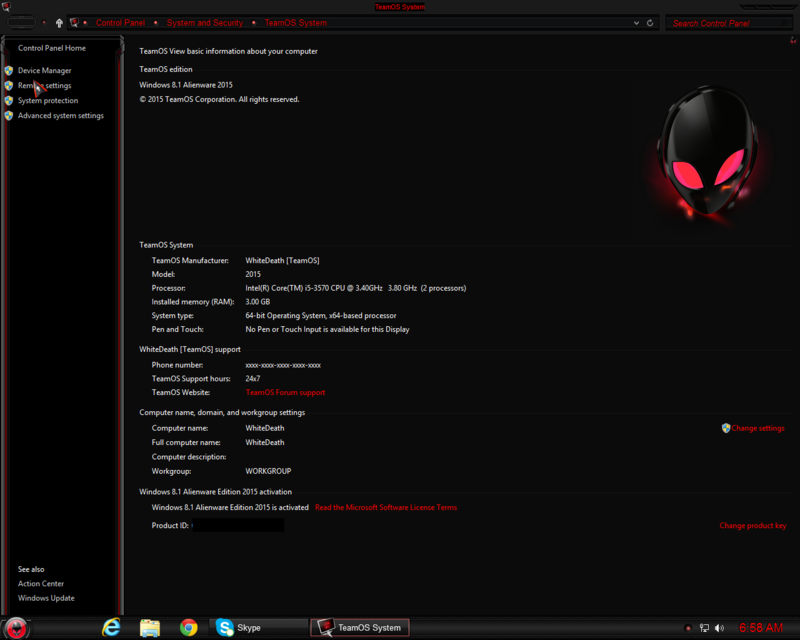Click the WORKGROUP workgroup value
The image size is (800, 640).
[x=268, y=471]
